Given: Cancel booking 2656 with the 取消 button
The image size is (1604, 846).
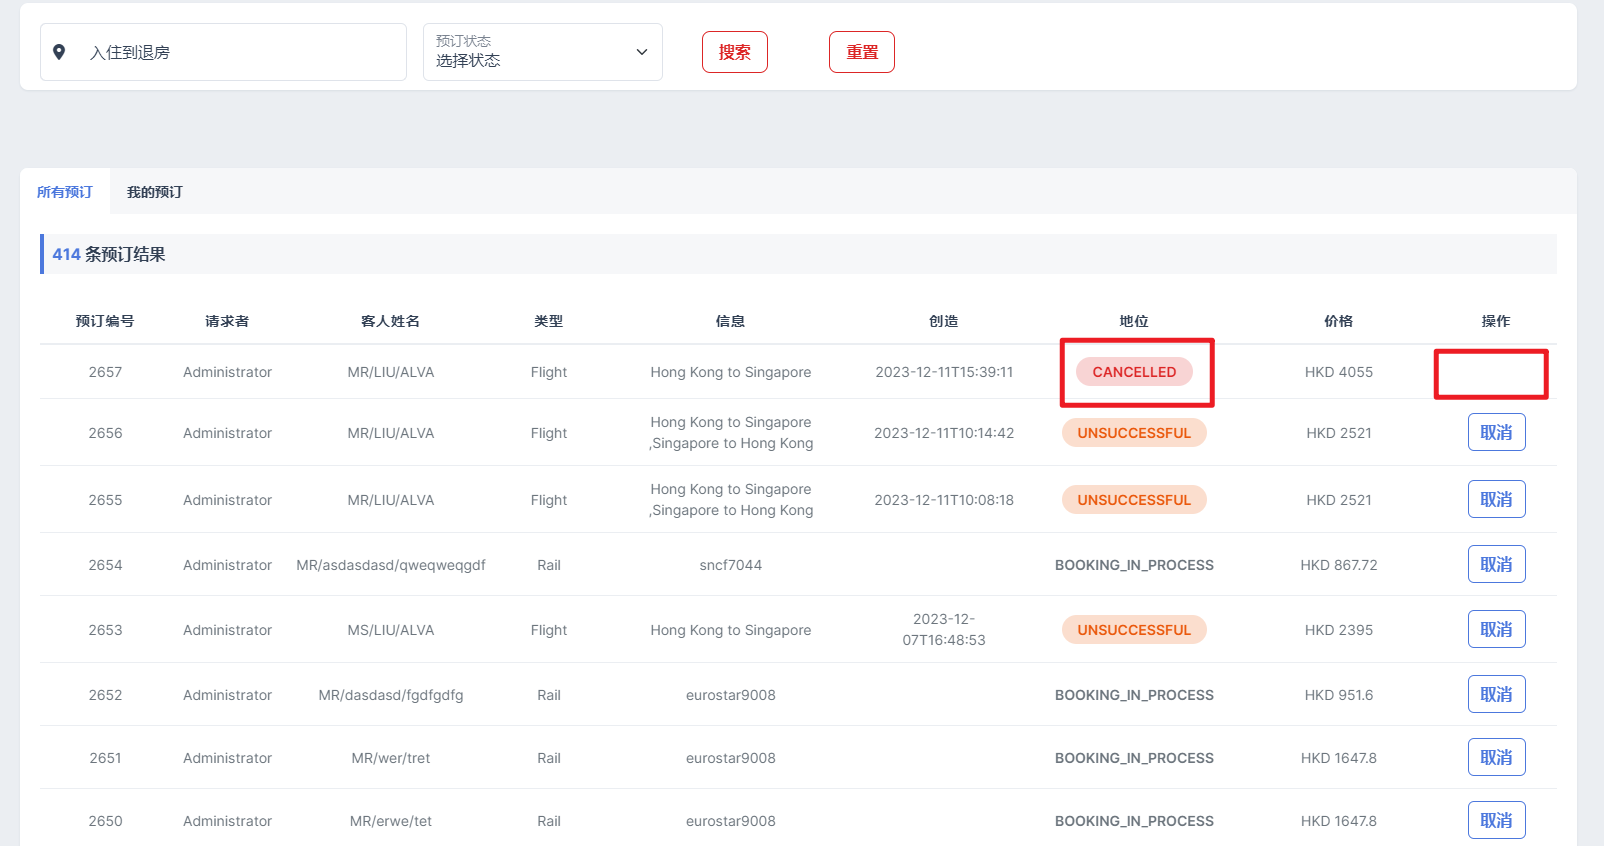Looking at the screenshot, I should (x=1496, y=432).
